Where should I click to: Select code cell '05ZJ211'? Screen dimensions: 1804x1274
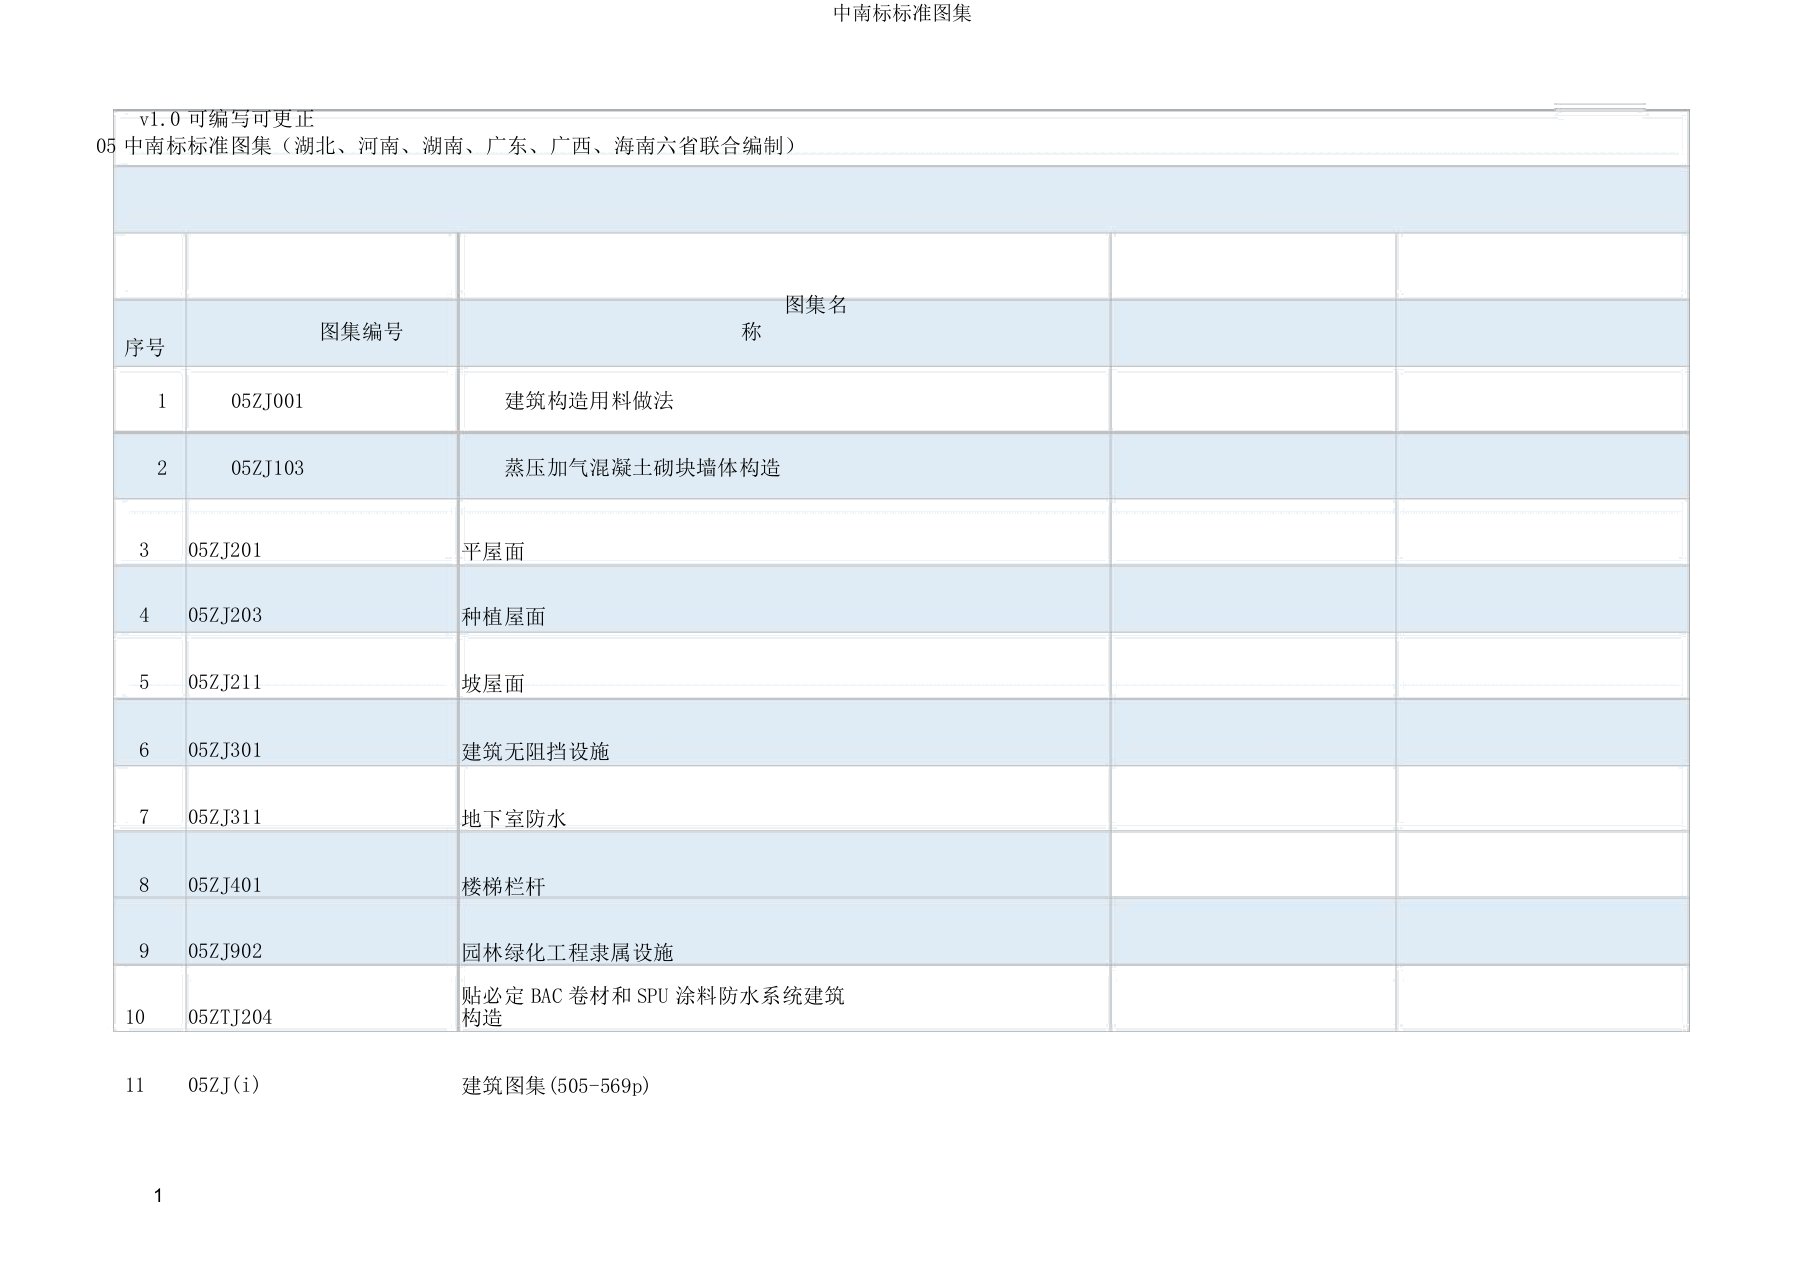point(225,682)
